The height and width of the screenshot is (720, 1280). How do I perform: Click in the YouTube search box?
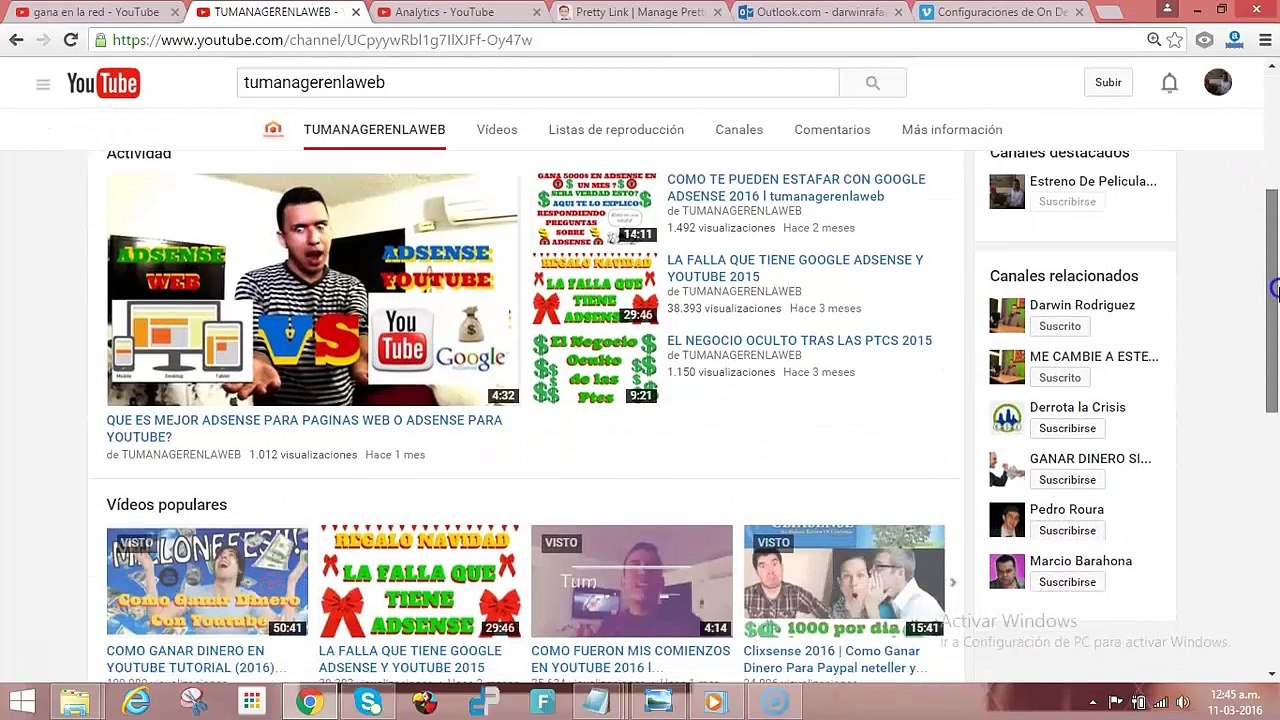[x=538, y=83]
